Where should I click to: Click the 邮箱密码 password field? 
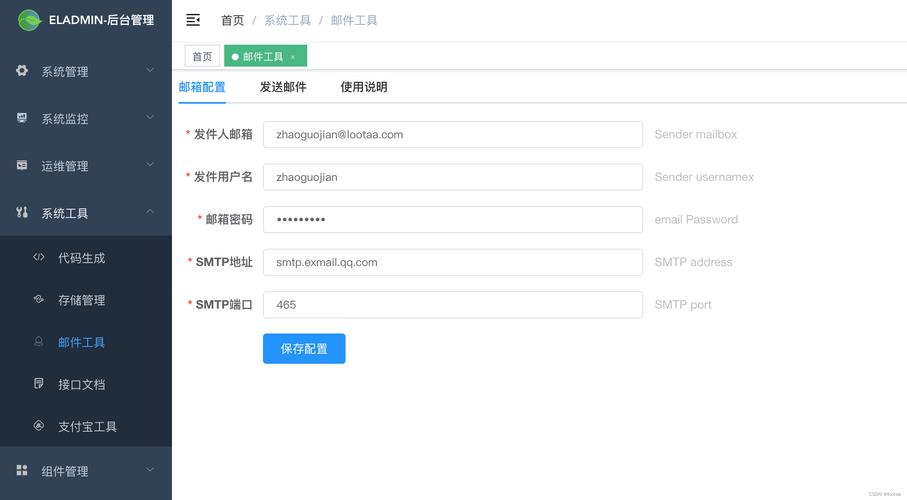pyautogui.click(x=453, y=219)
